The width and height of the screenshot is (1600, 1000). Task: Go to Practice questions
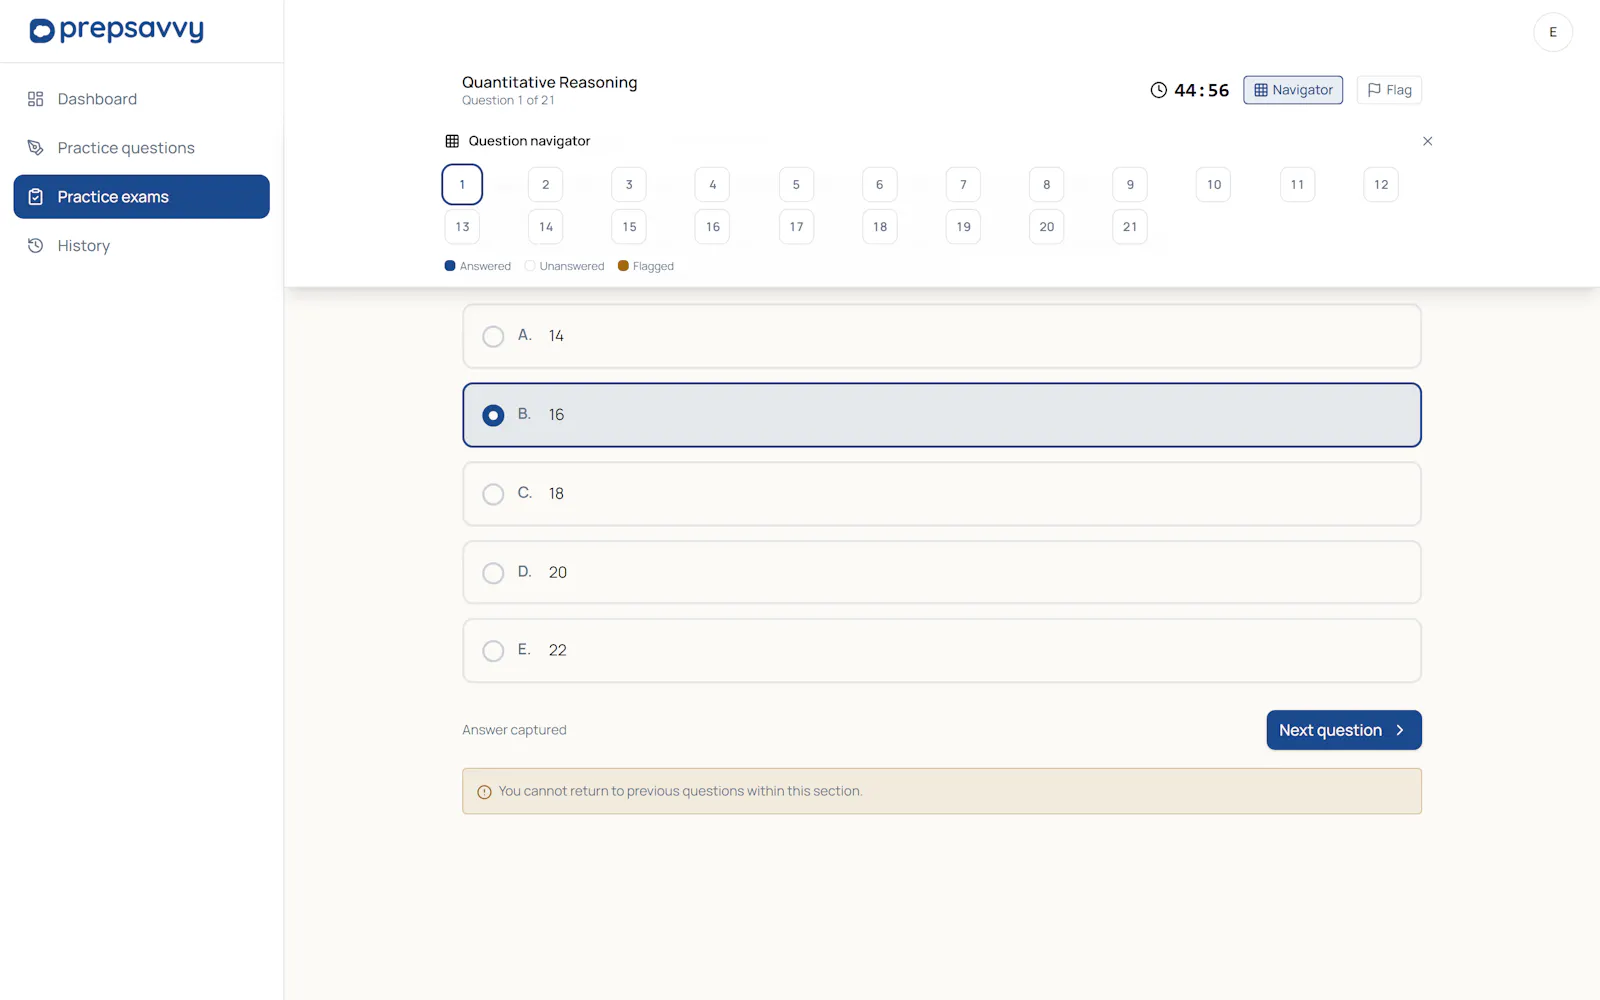pos(142,148)
